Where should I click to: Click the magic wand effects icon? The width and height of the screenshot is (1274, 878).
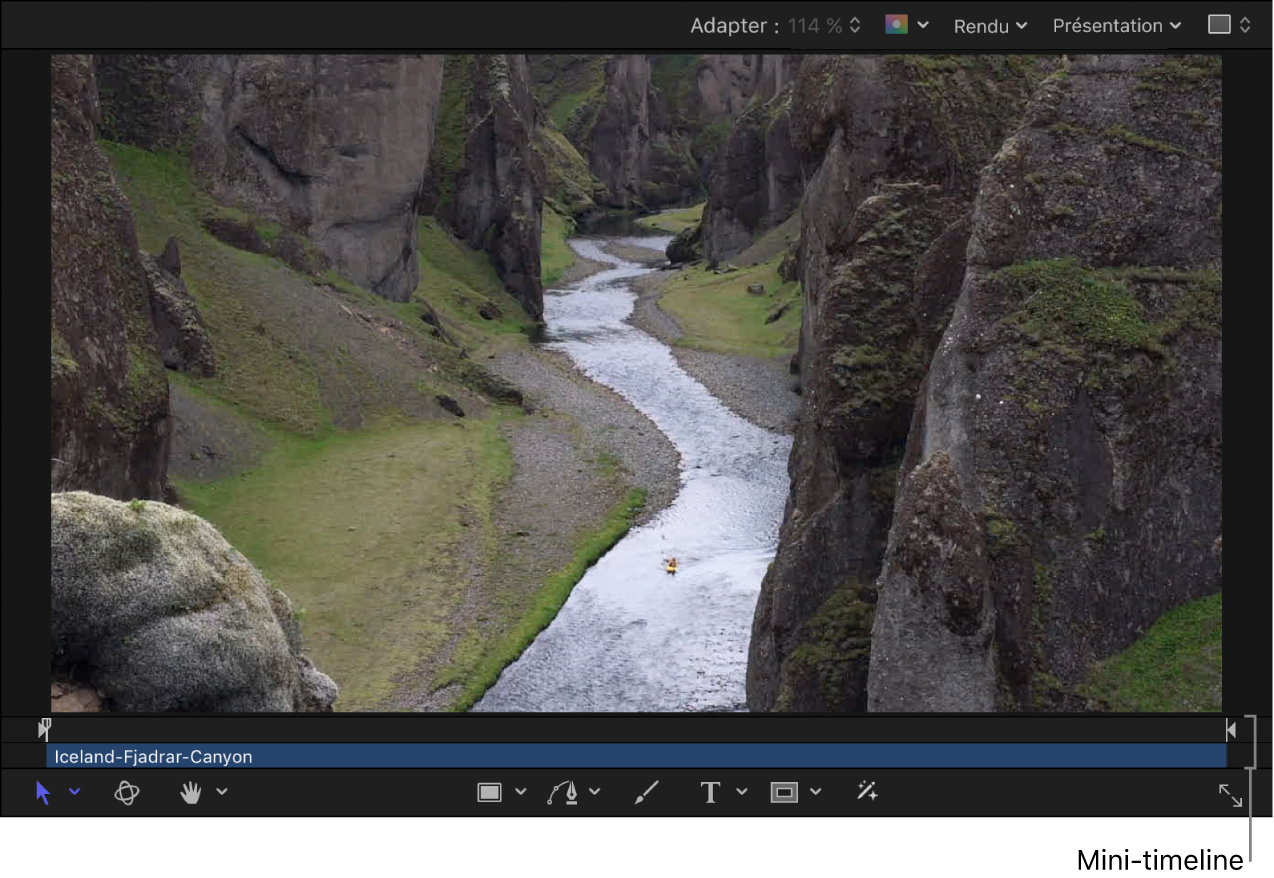pyautogui.click(x=867, y=792)
